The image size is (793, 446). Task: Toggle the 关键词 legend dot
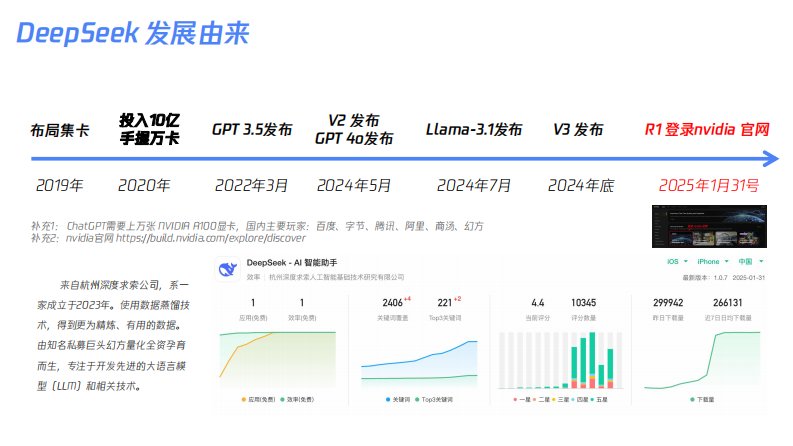pos(387,399)
